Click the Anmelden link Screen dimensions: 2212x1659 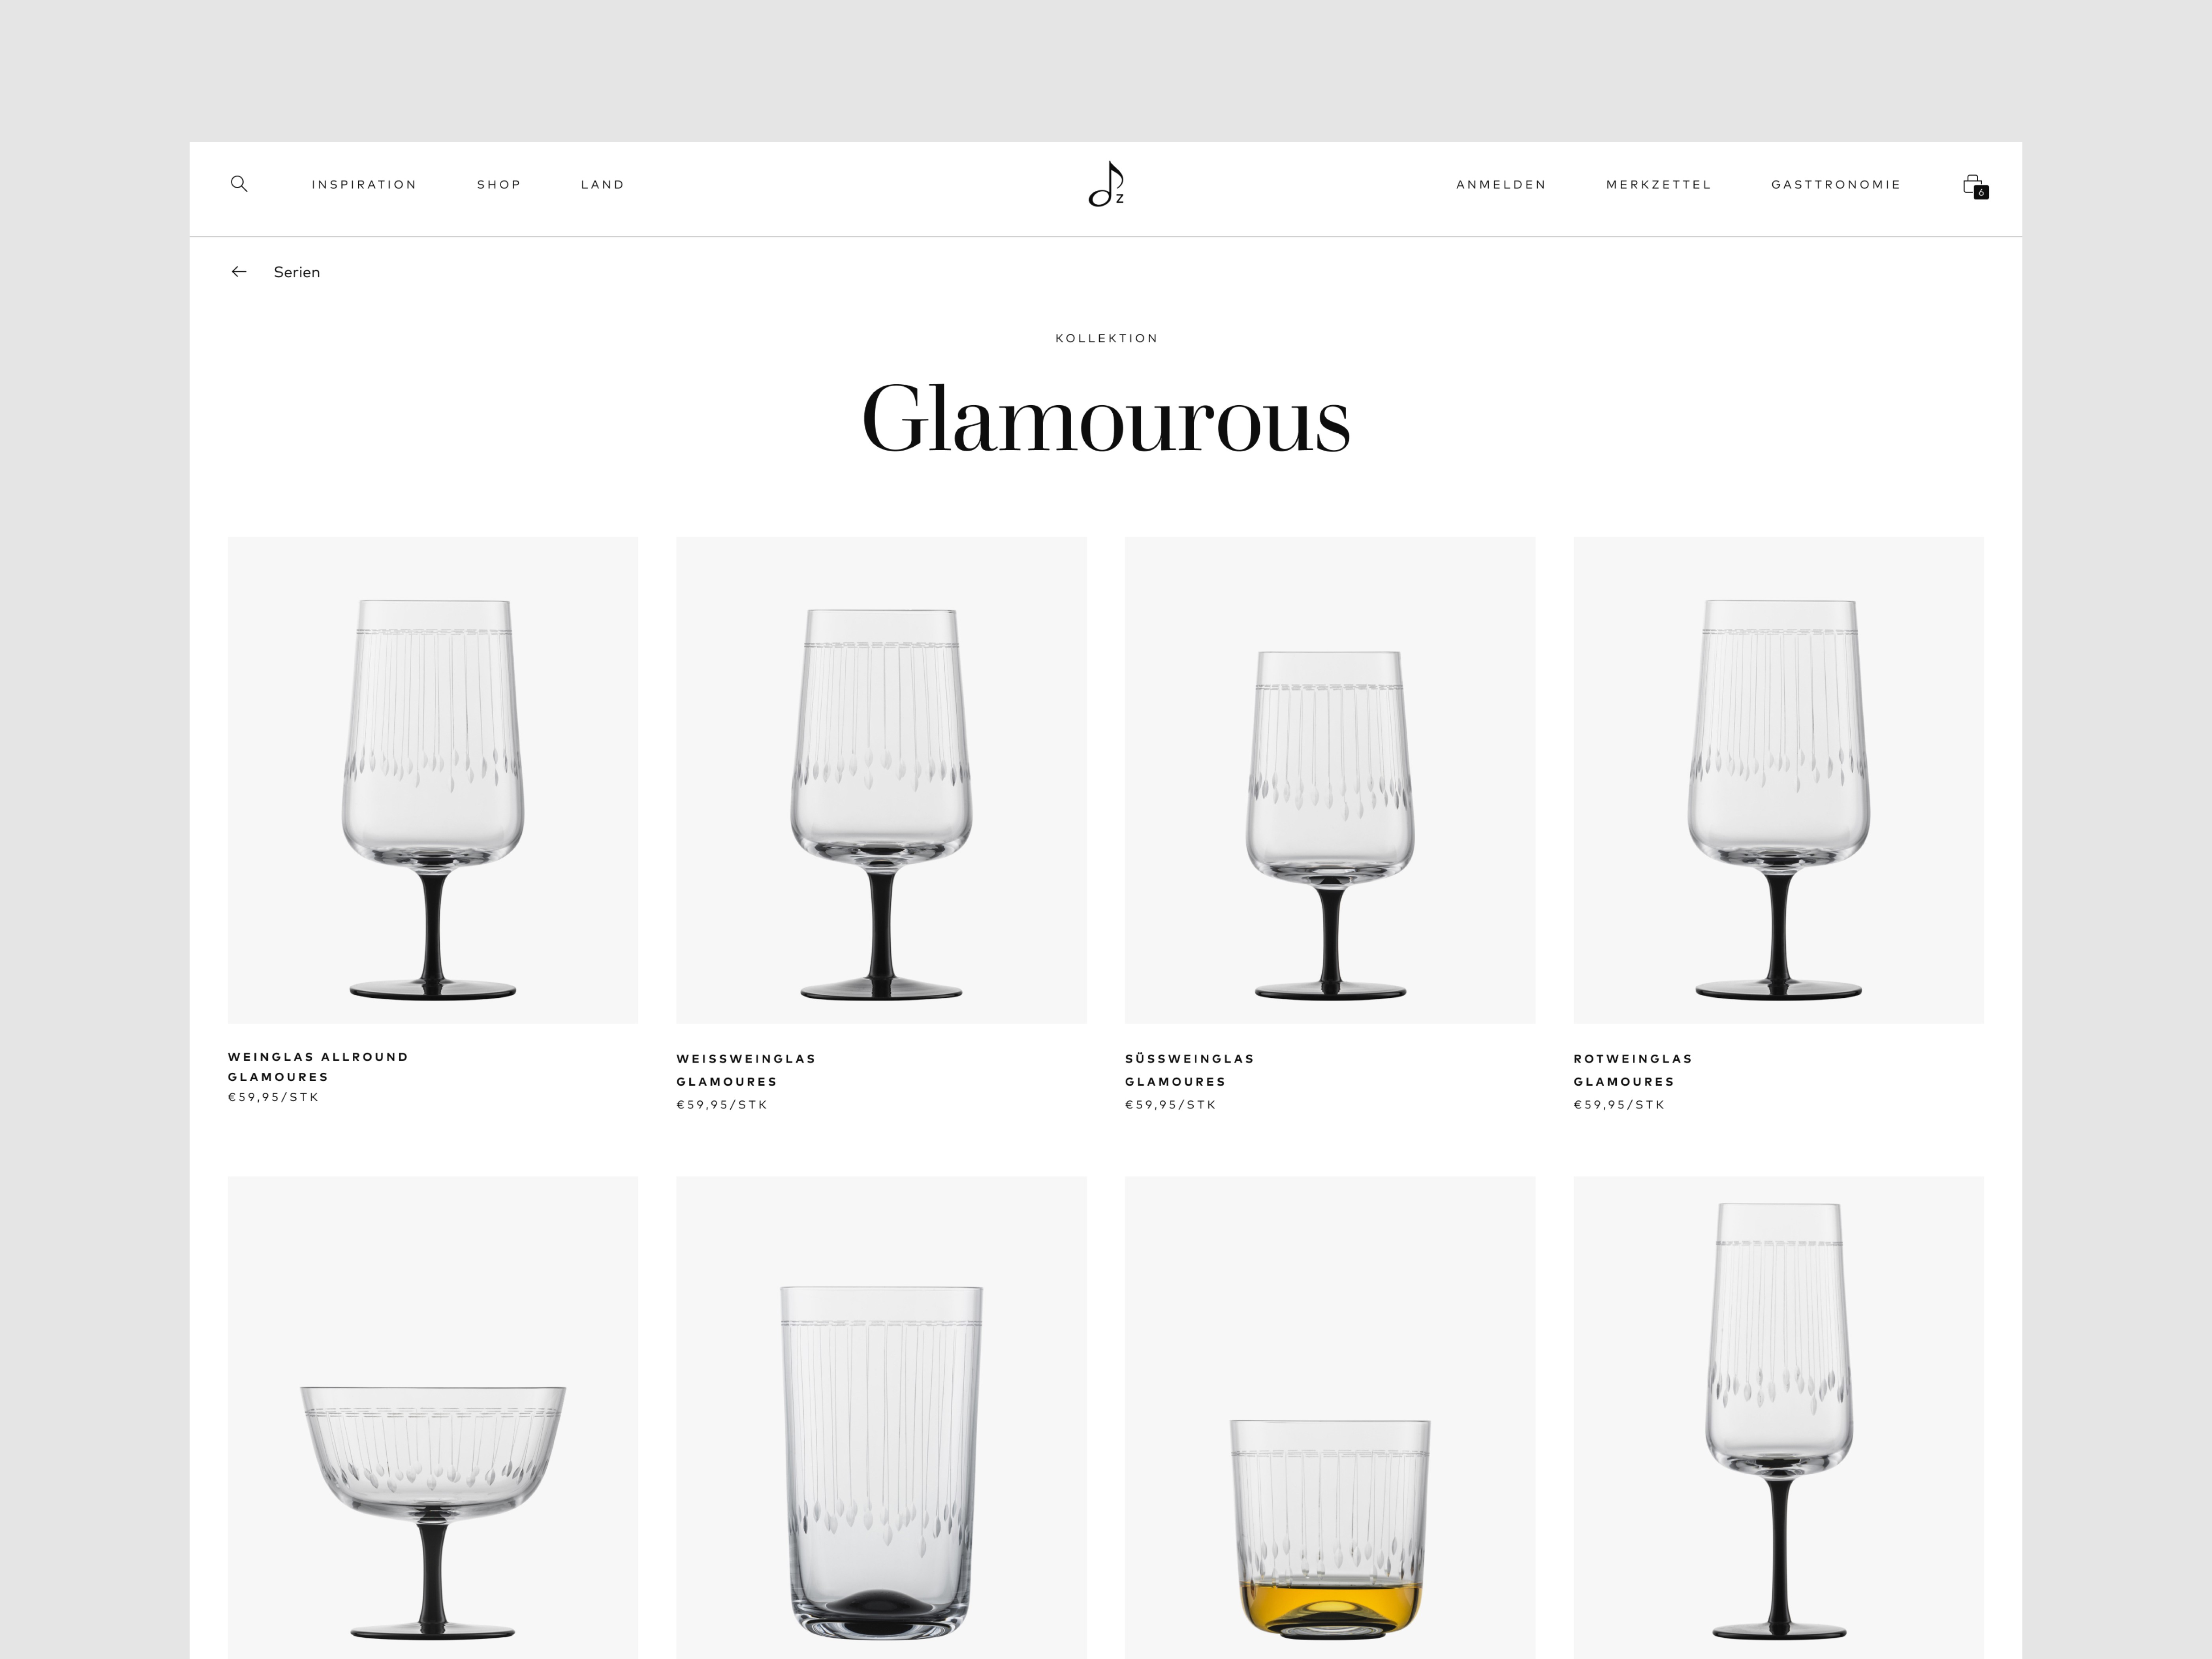[x=1501, y=185]
